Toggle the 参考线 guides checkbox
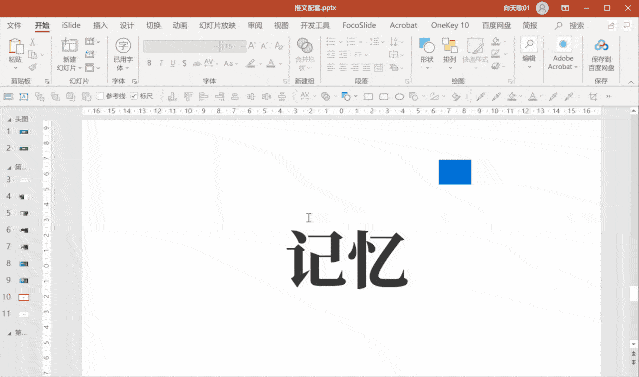Viewport: 639px width, 377px height. (100, 96)
